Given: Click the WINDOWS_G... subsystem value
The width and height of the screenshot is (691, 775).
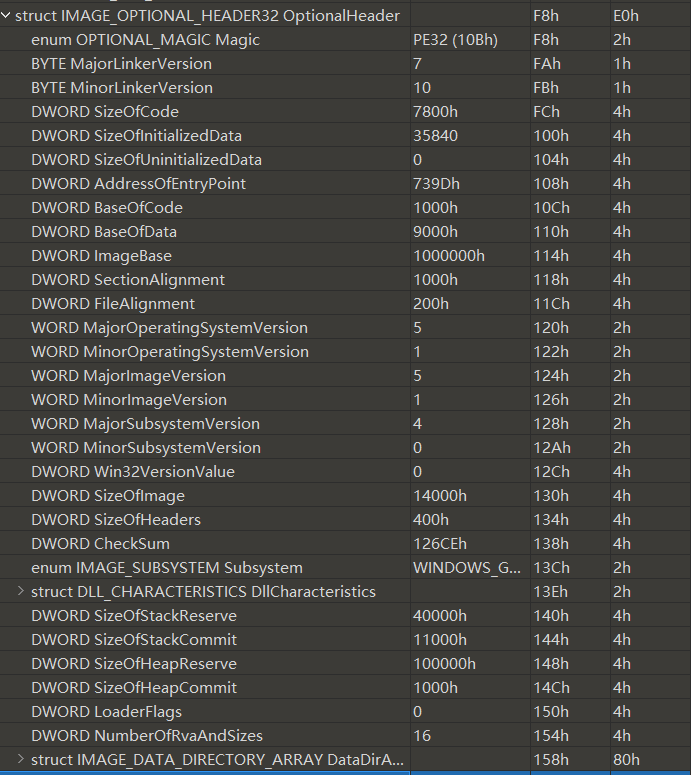Looking at the screenshot, I should pyautogui.click(x=466, y=568).
